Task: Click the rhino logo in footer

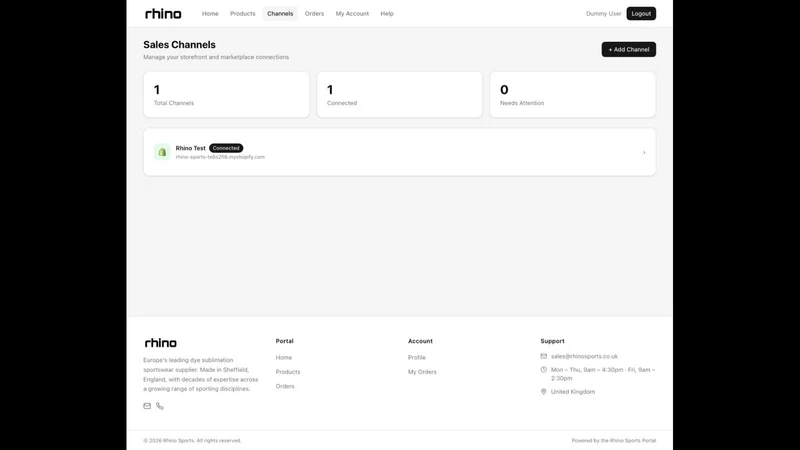Action: (x=160, y=343)
